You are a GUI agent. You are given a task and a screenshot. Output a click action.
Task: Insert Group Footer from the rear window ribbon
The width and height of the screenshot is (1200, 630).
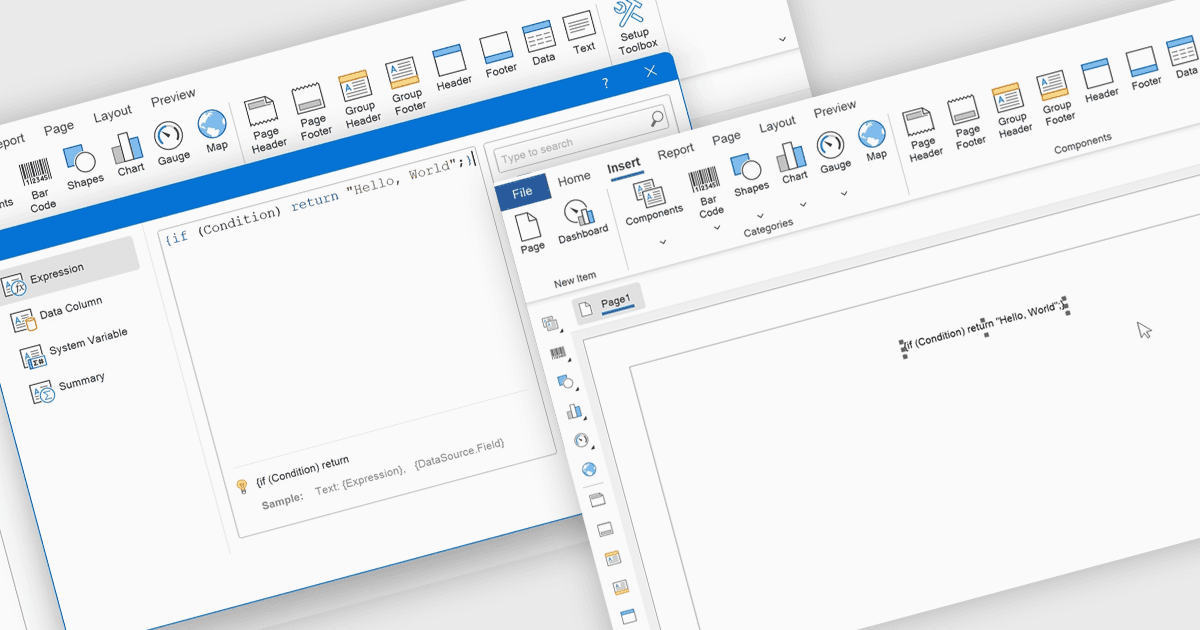click(406, 87)
